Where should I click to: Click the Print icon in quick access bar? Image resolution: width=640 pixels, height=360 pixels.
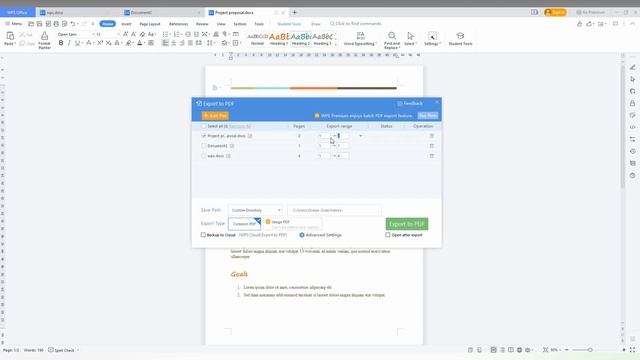(56, 24)
